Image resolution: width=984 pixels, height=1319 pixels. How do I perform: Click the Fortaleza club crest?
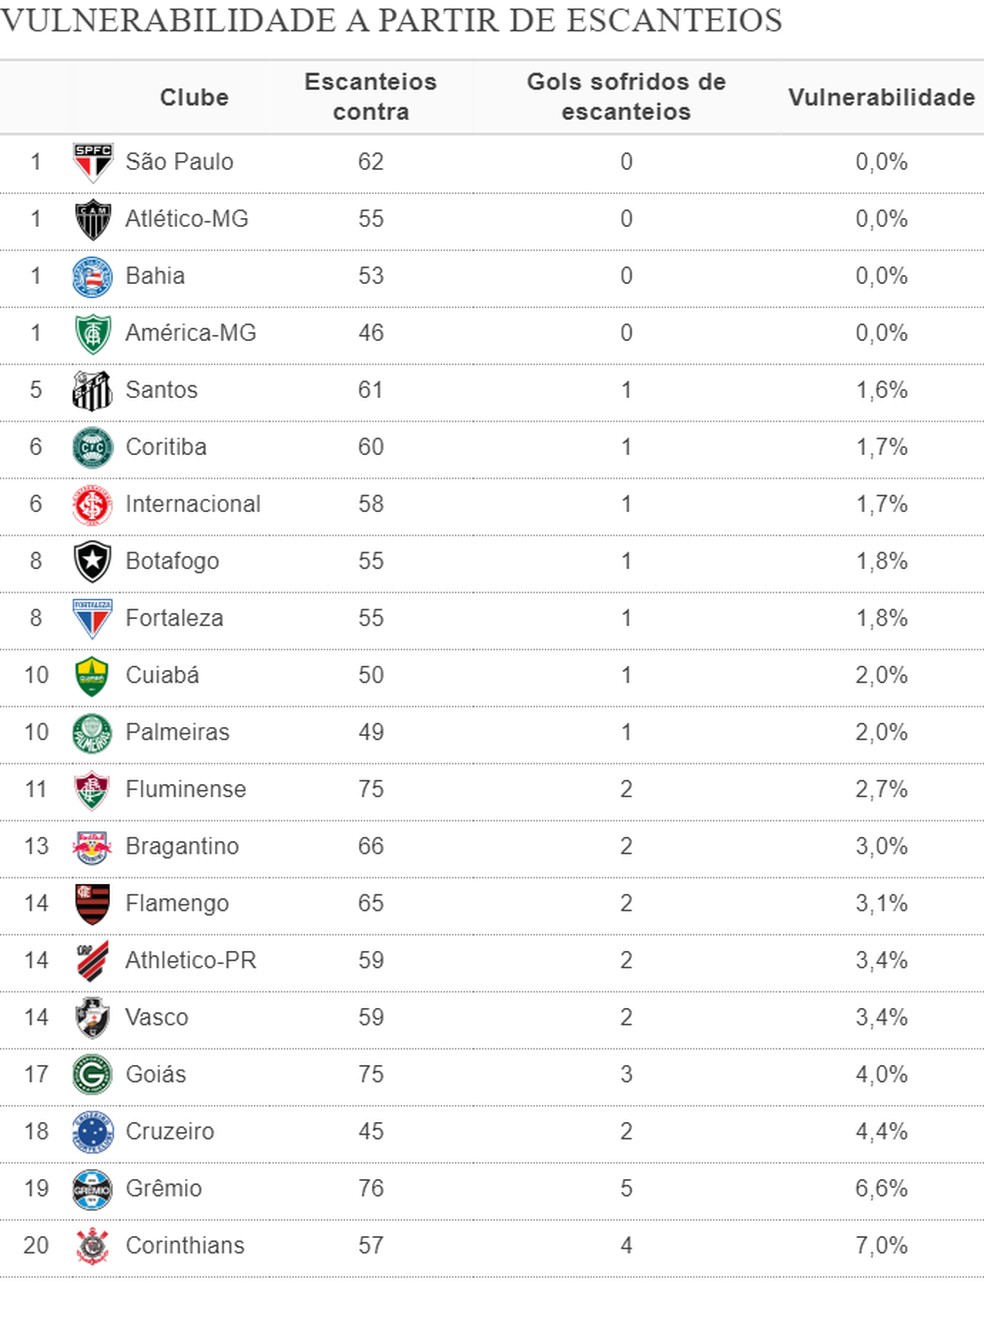click(93, 618)
